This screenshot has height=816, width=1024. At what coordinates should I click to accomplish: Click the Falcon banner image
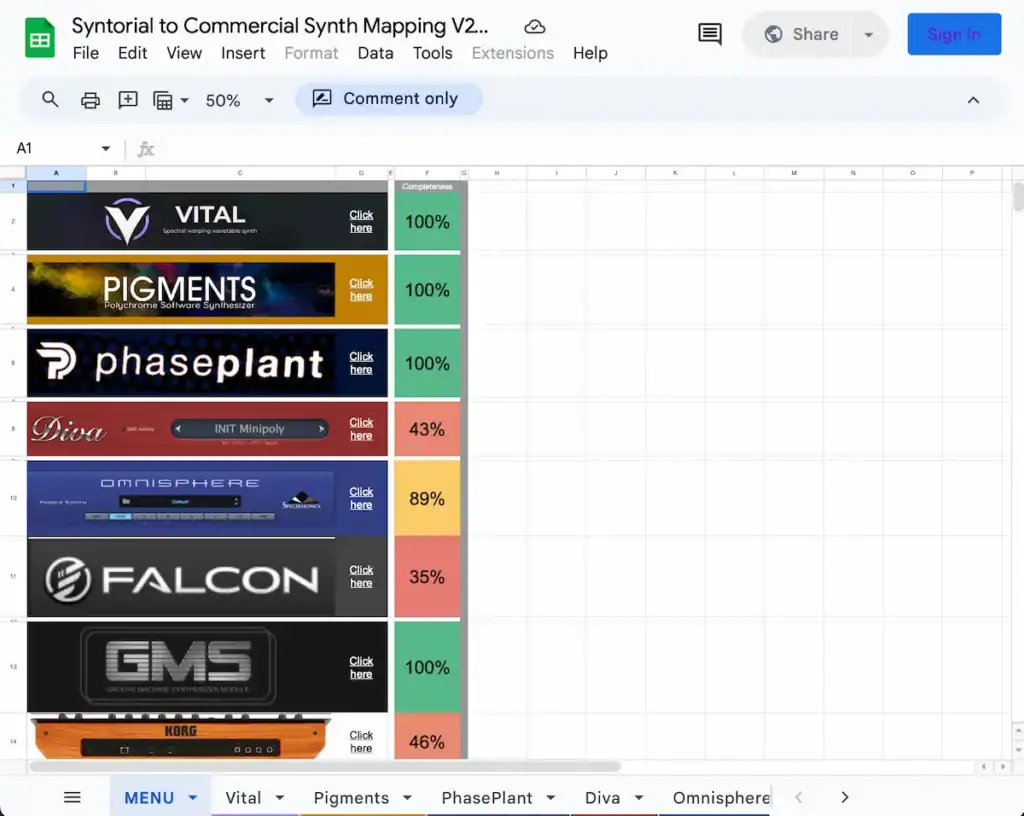181,578
